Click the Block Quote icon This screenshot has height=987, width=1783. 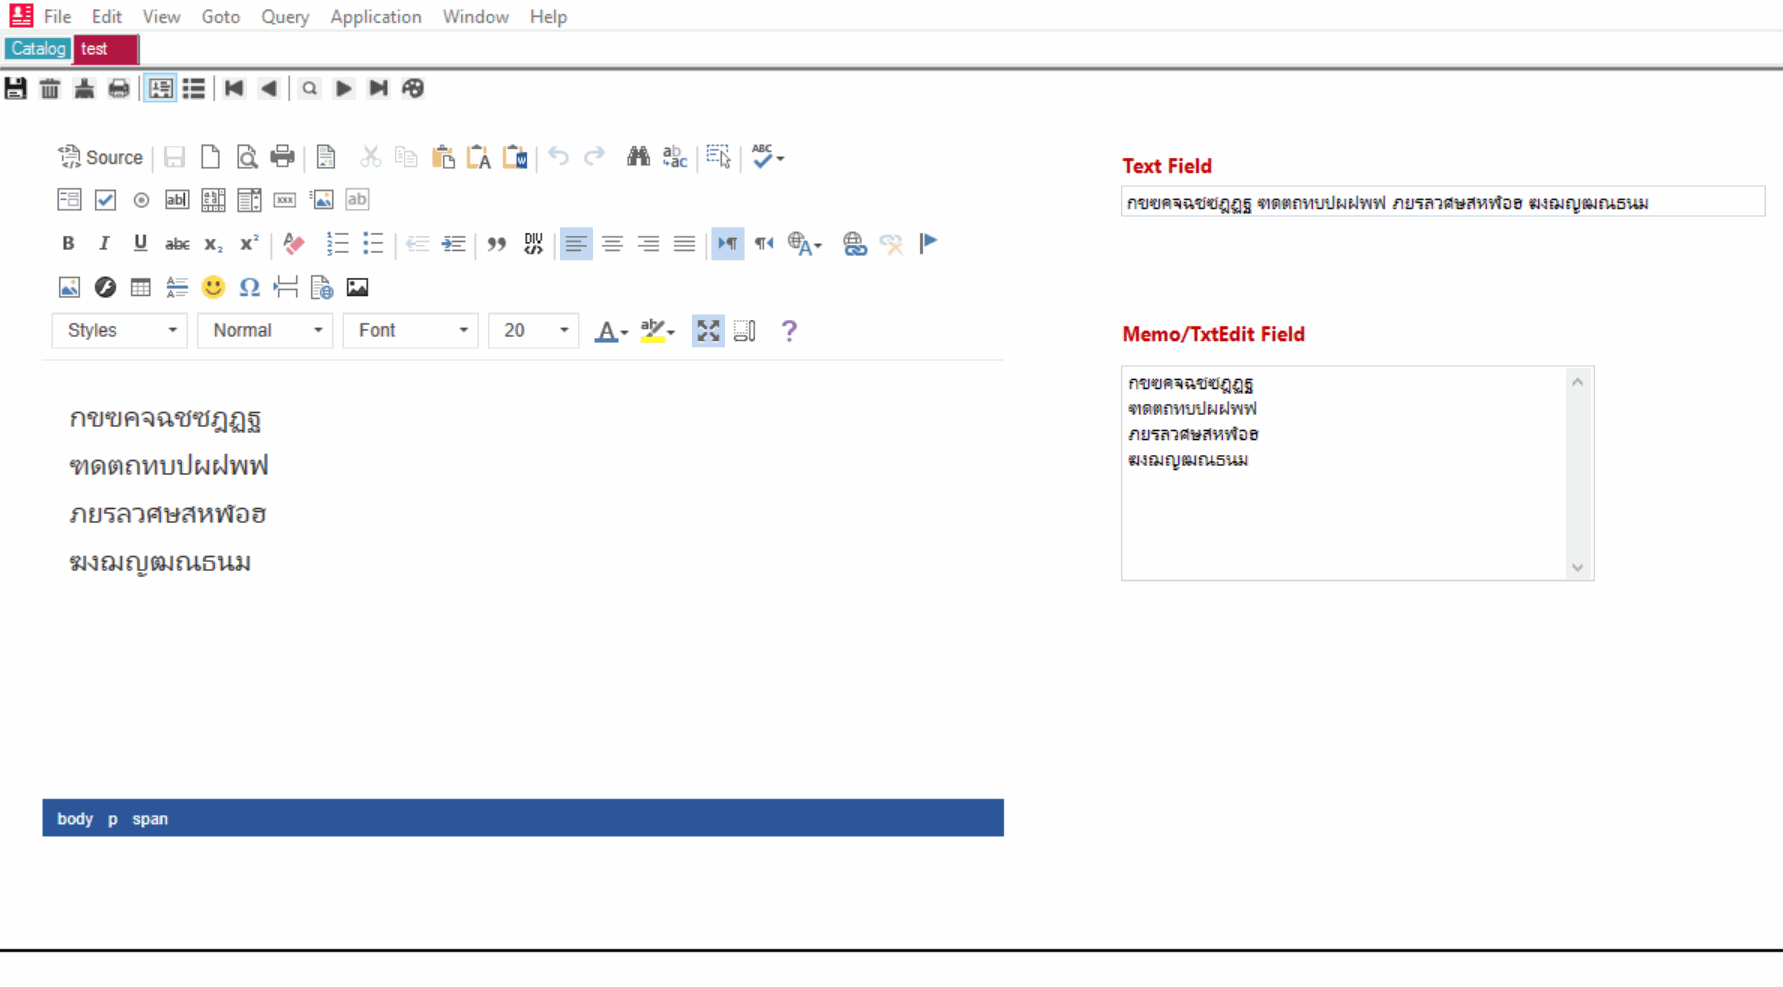[x=497, y=244]
